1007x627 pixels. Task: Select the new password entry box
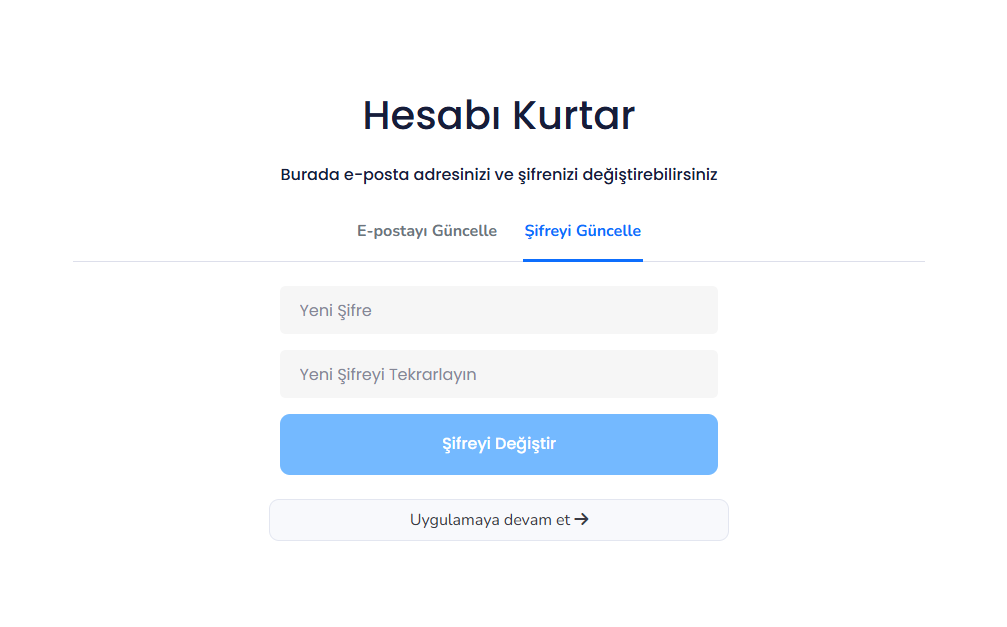click(x=498, y=309)
